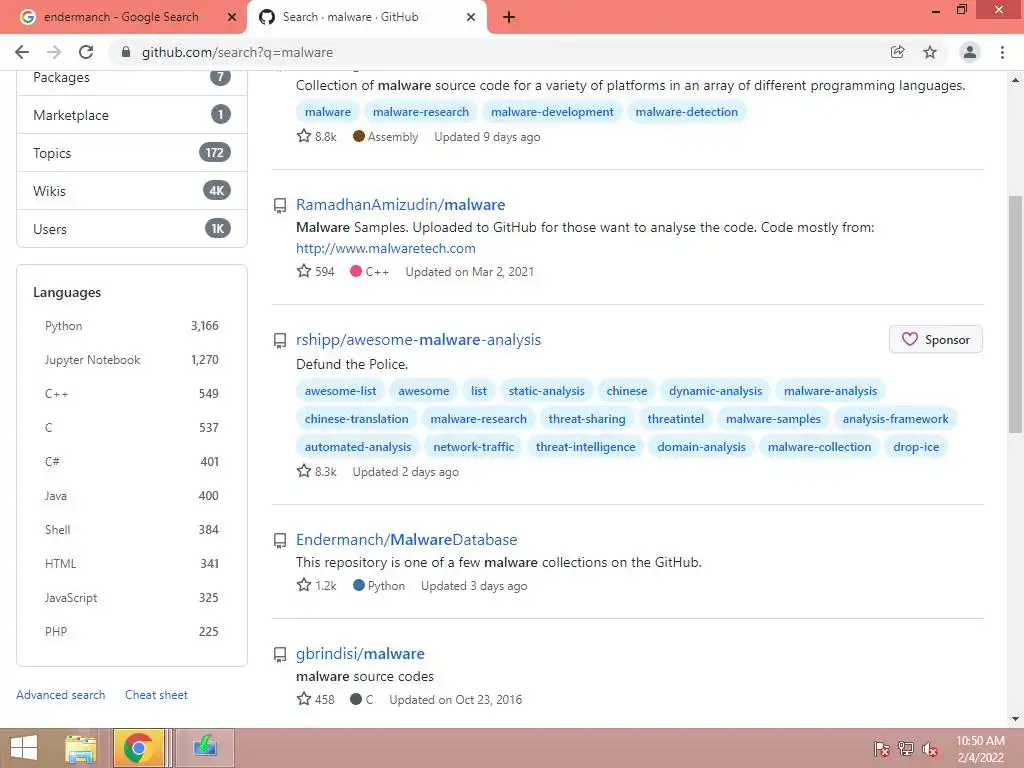Click the scrollbar down arrow
The image size is (1024, 768).
point(1015,719)
